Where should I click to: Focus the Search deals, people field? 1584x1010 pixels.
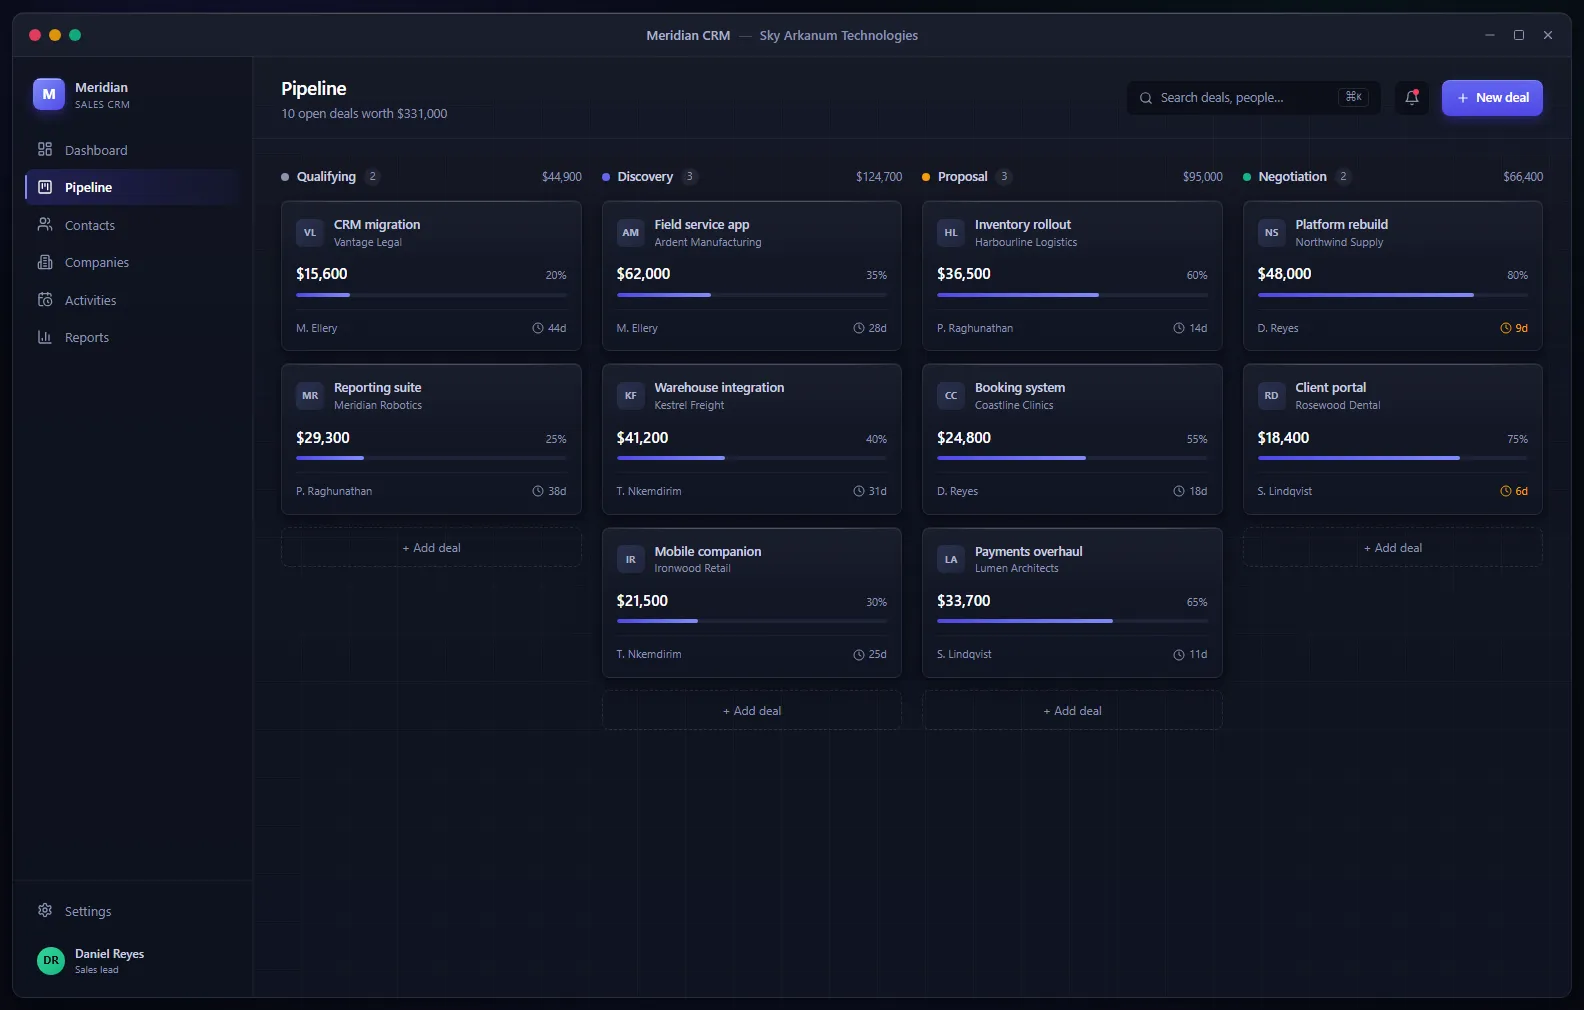point(1254,98)
